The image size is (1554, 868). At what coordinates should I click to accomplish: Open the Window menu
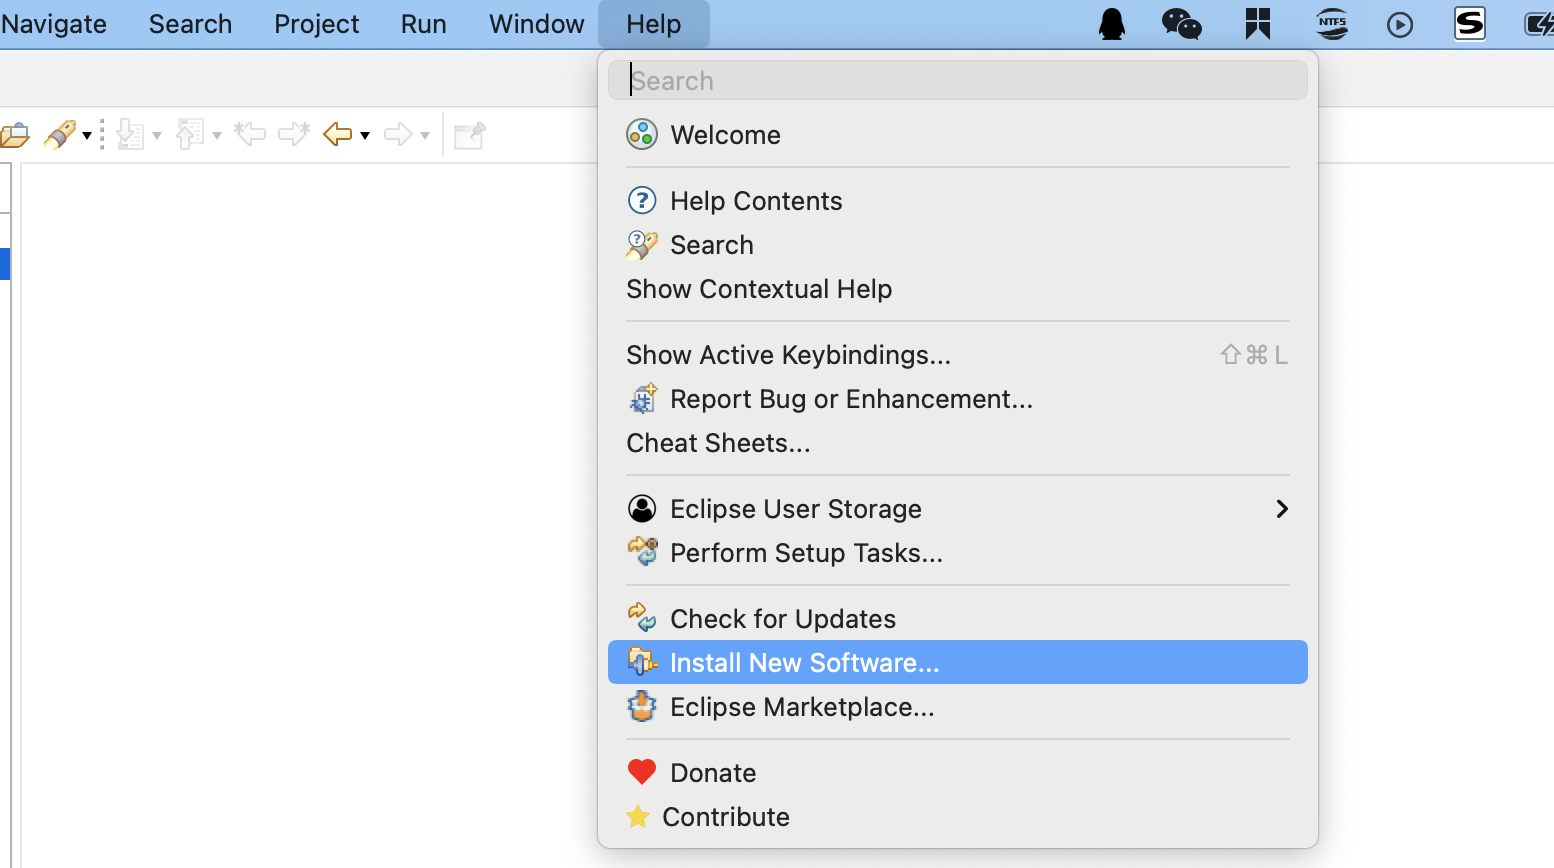pyautogui.click(x=536, y=24)
